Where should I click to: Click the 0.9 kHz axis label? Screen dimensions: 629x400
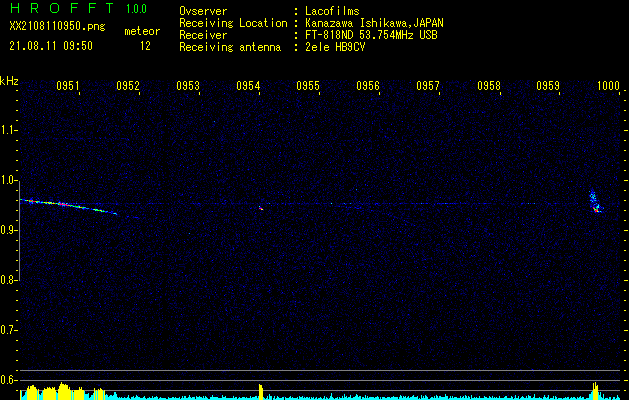8,230
